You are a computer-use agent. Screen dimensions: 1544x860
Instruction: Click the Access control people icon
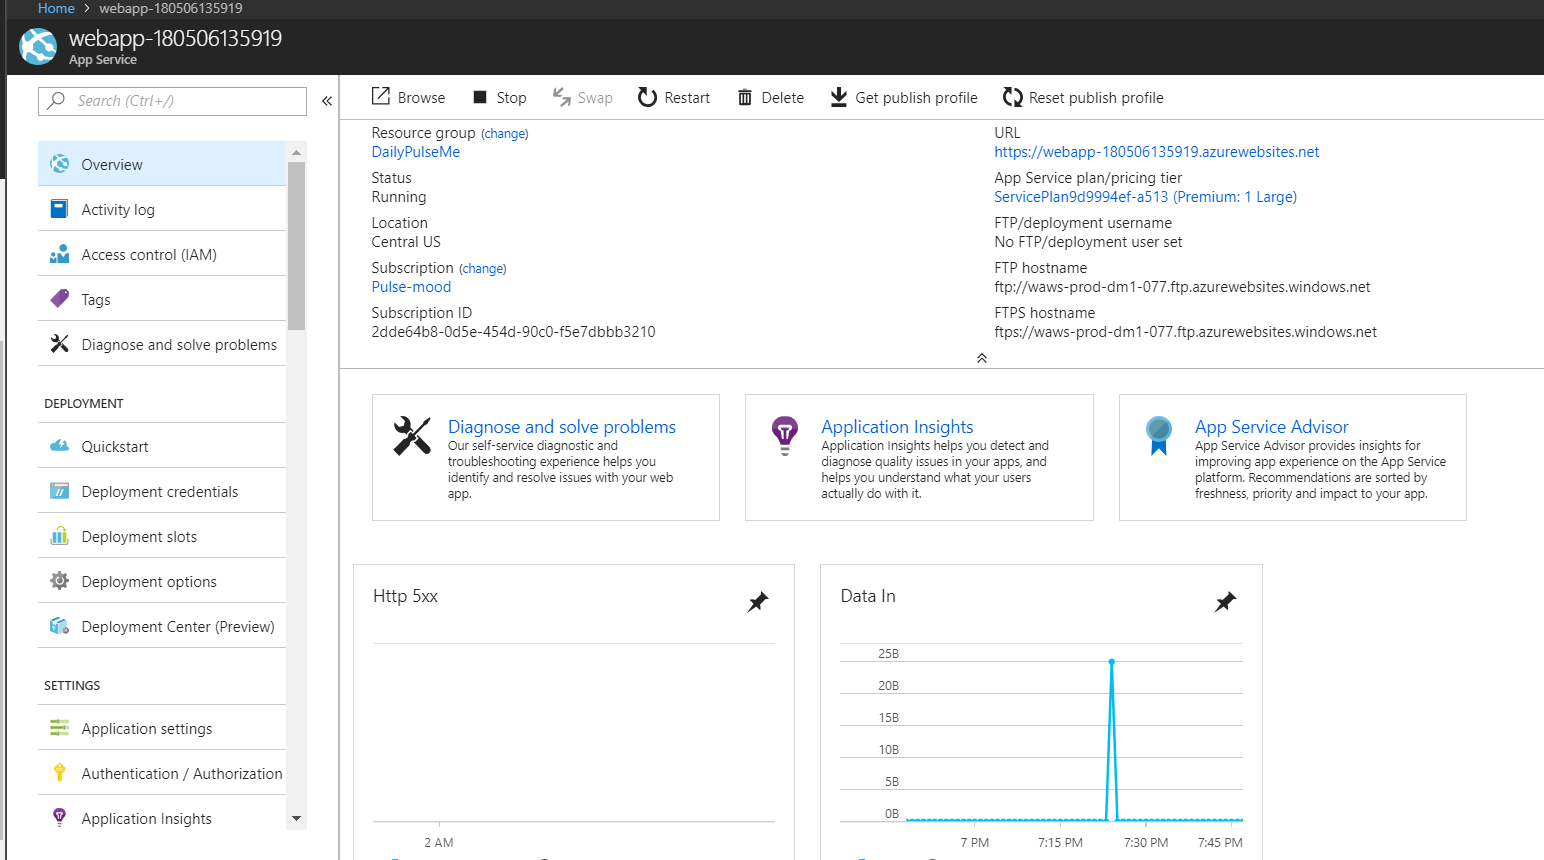[x=60, y=254]
